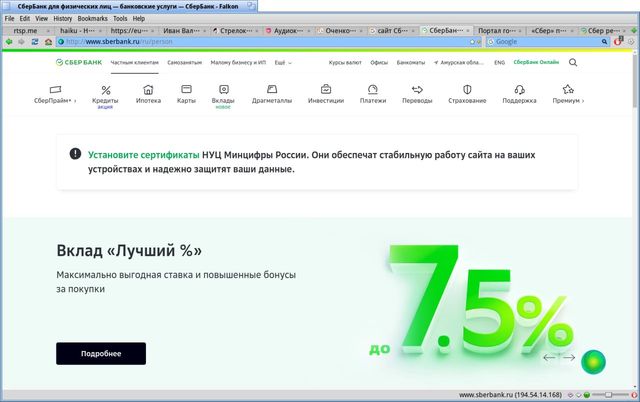Open the Карты card icon
This screenshot has width=640, height=402.
[x=186, y=89]
